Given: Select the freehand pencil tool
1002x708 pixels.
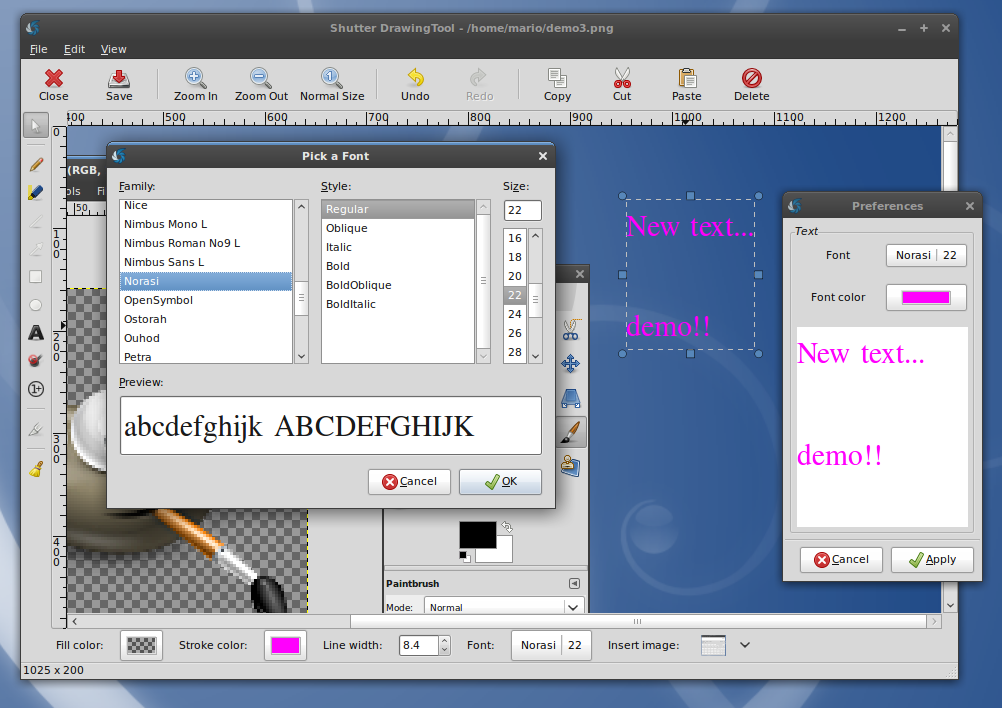Looking at the screenshot, I should (36, 164).
